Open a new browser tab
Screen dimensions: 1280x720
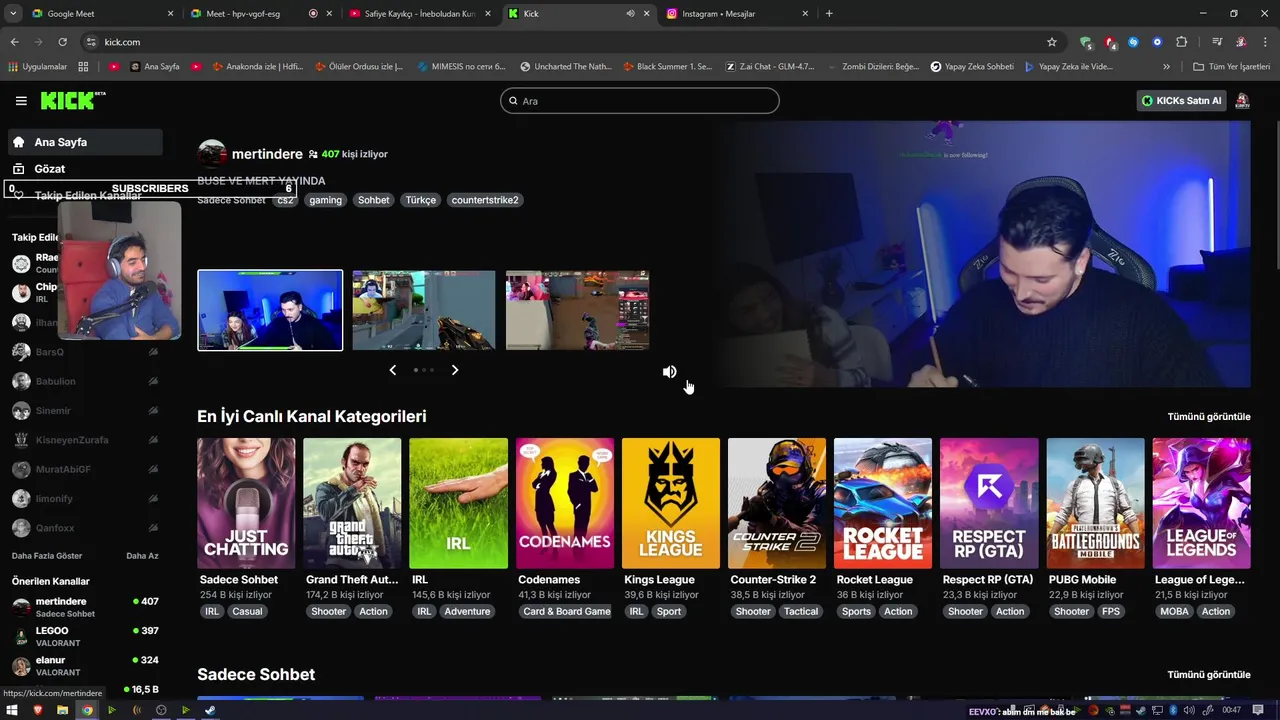(x=829, y=14)
